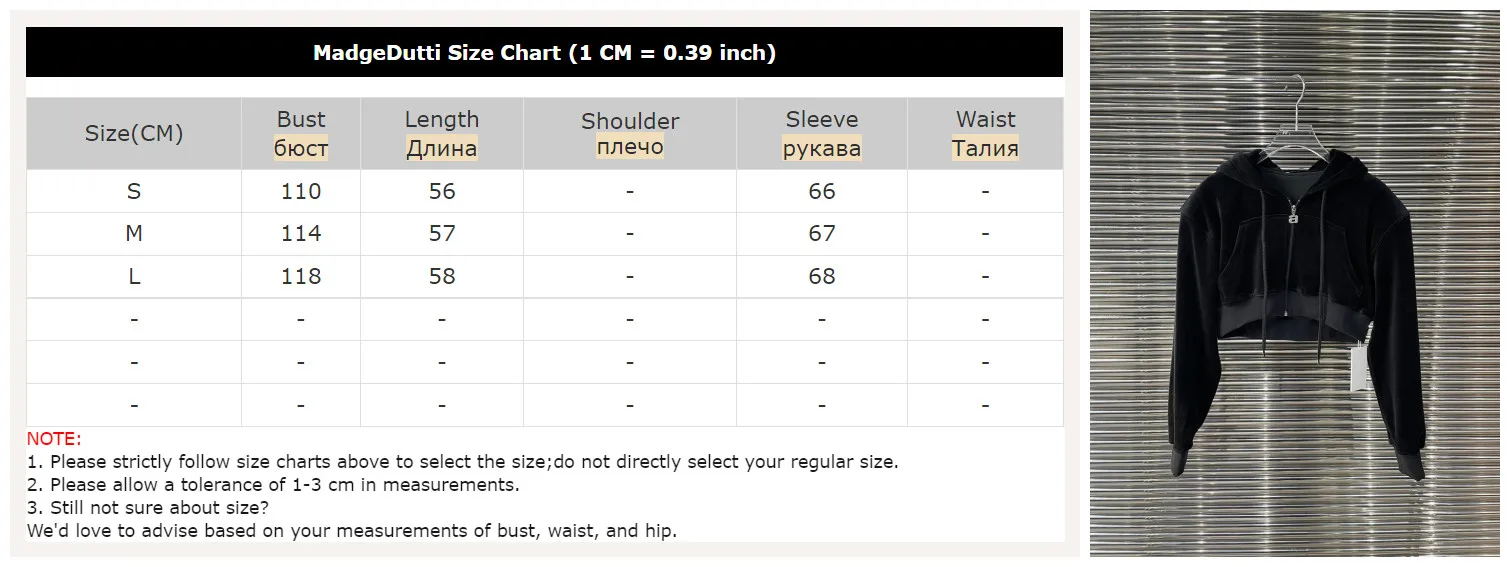Click the MadgeDutti Size Chart title bar
The width and height of the screenshot is (1510, 567).
544,53
